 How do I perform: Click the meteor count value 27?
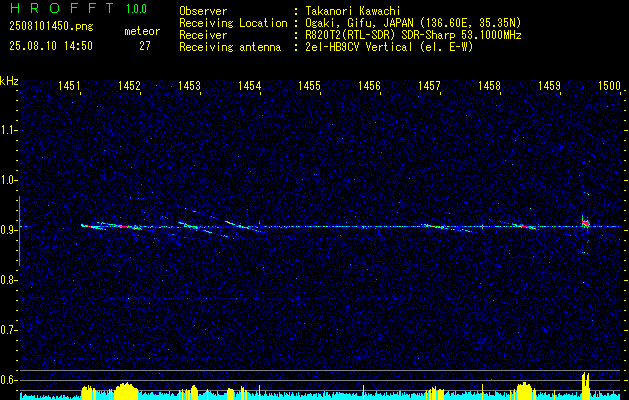coord(145,46)
